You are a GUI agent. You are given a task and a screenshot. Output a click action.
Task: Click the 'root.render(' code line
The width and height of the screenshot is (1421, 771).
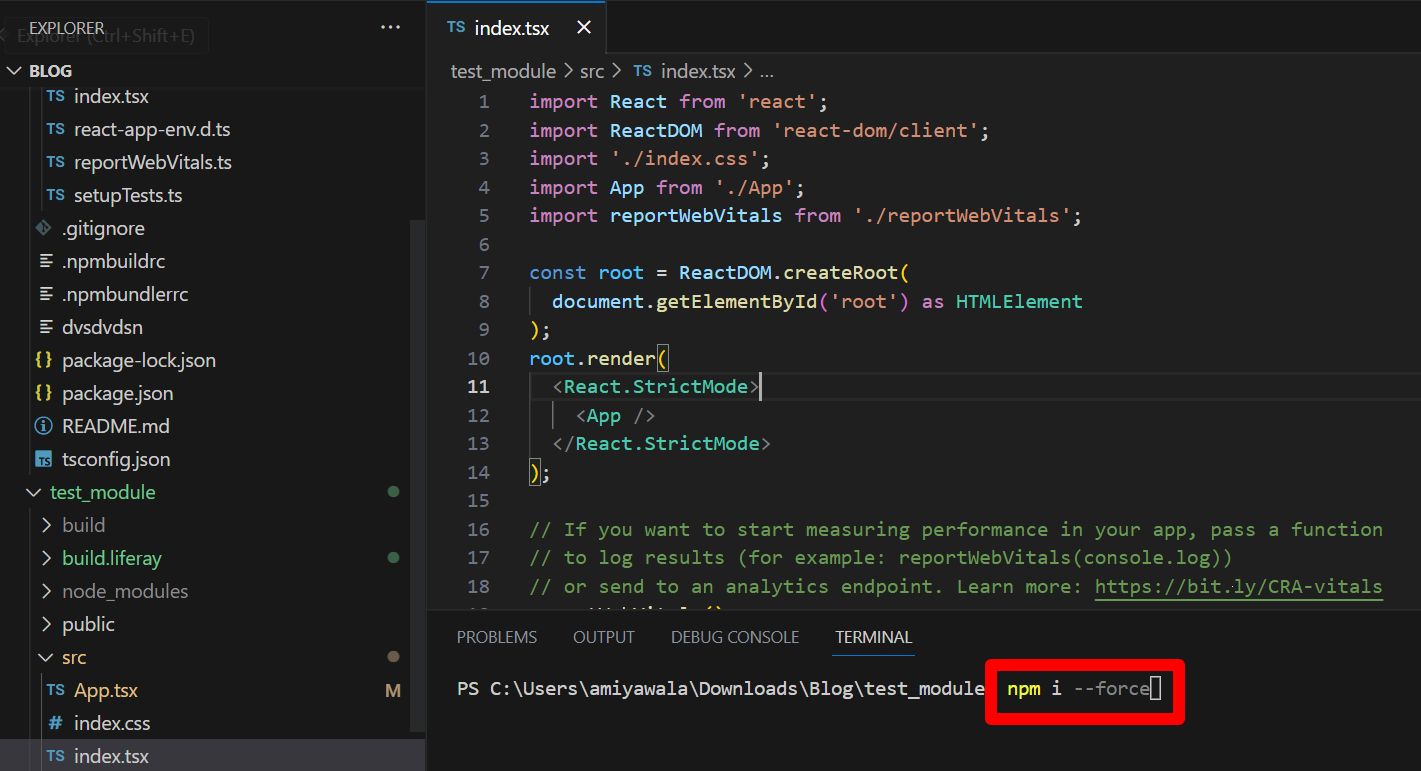pyautogui.click(x=599, y=358)
